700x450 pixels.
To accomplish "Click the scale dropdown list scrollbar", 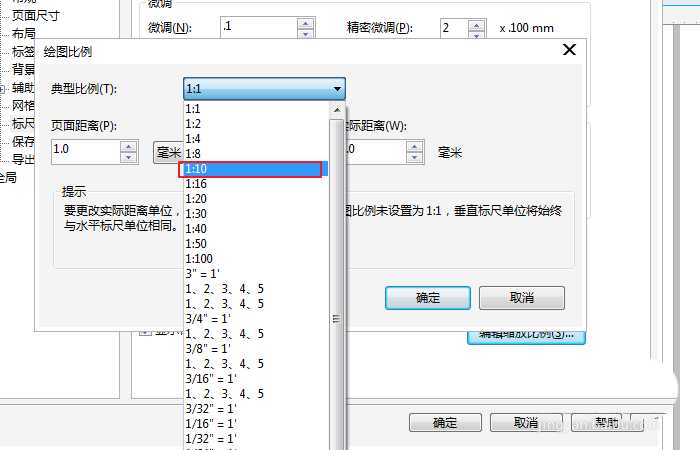I will (x=337, y=250).
